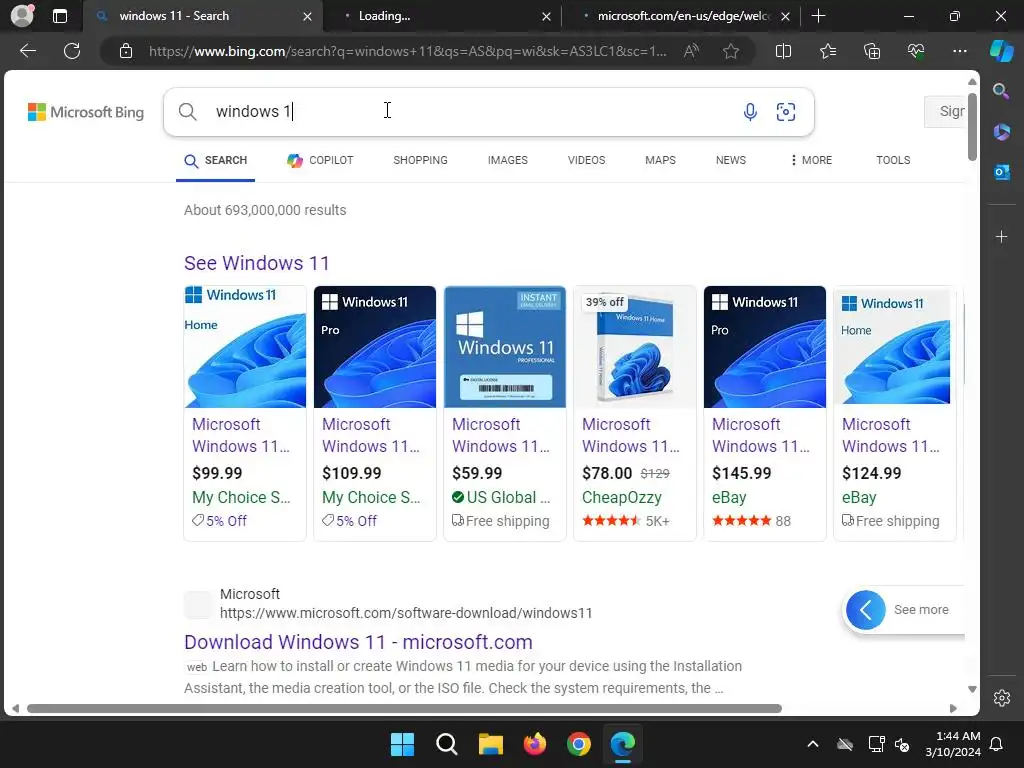This screenshot has width=1024, height=768.
Task: Close the 'windows 11 - Search' tab
Action: tap(307, 17)
